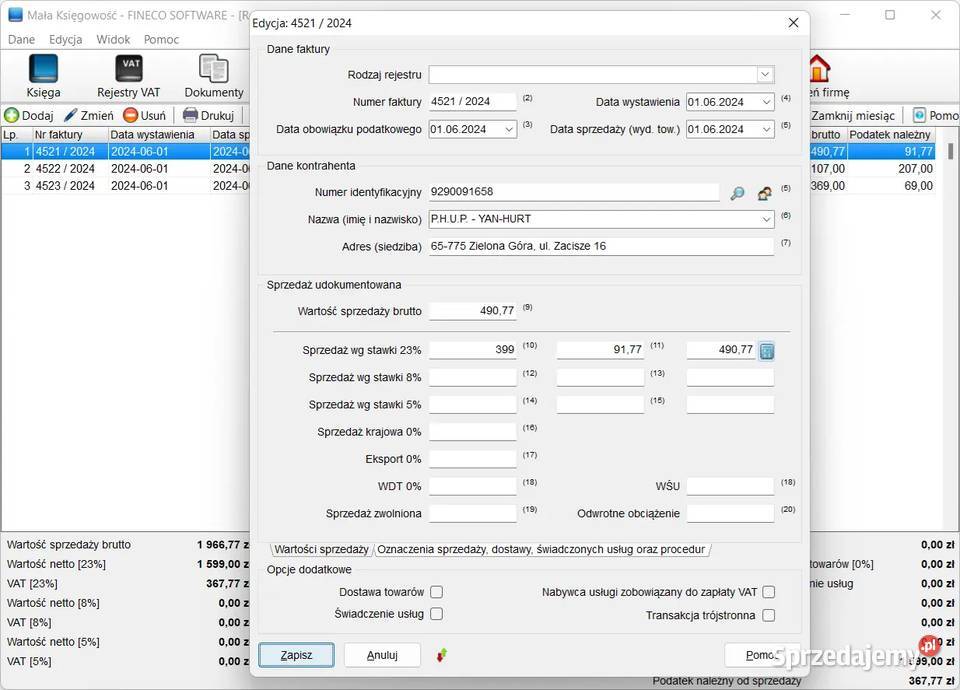Screen dimensions: 960x690
Task: Click the magnifier search icon beside identification number
Action: coord(737,194)
